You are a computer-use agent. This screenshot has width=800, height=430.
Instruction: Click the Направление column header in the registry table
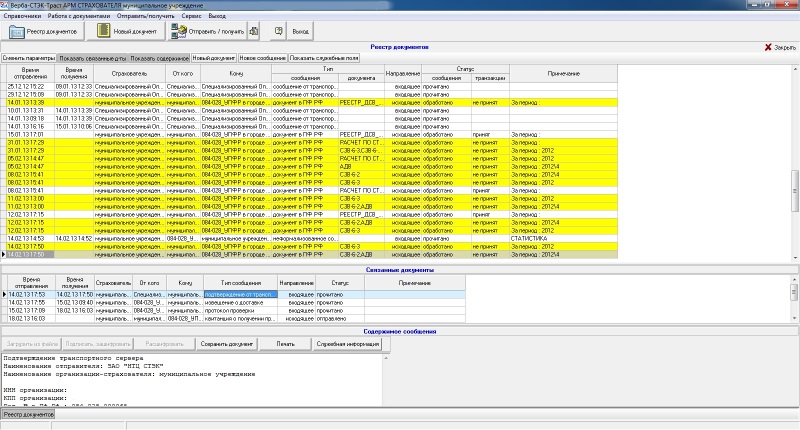coord(403,73)
